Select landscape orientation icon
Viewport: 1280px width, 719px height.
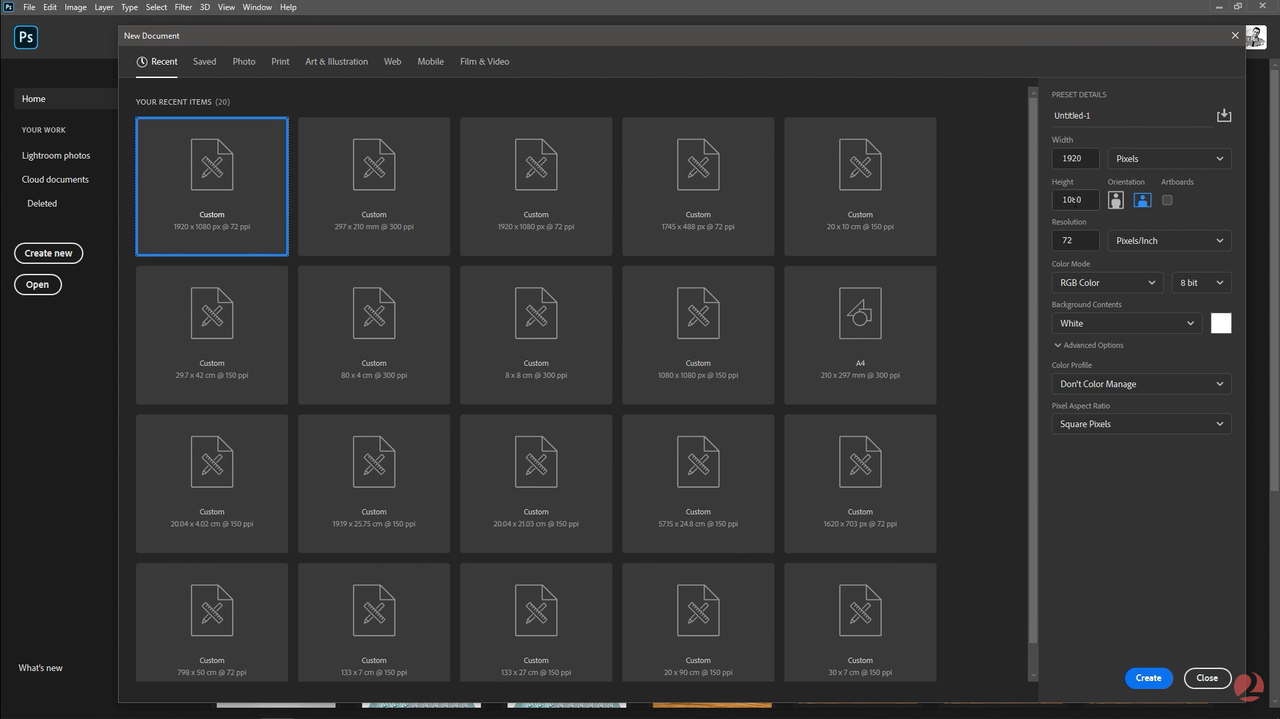point(1142,200)
